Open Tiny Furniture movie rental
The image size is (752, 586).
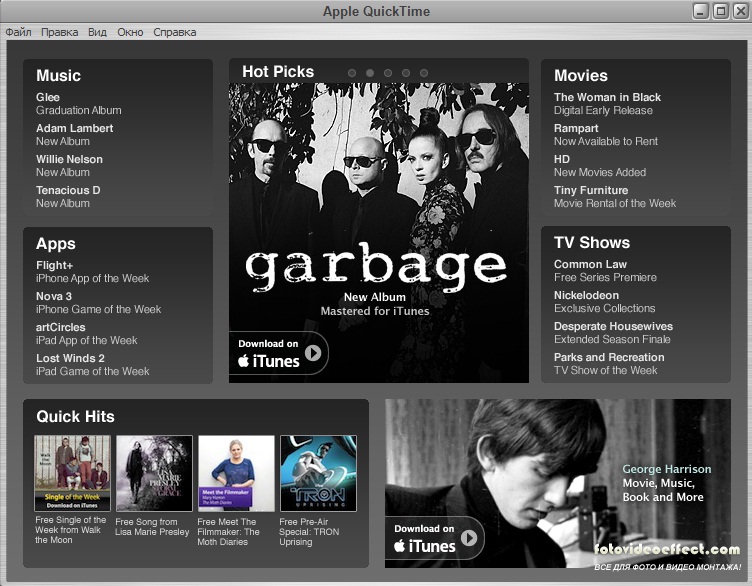[615, 197]
